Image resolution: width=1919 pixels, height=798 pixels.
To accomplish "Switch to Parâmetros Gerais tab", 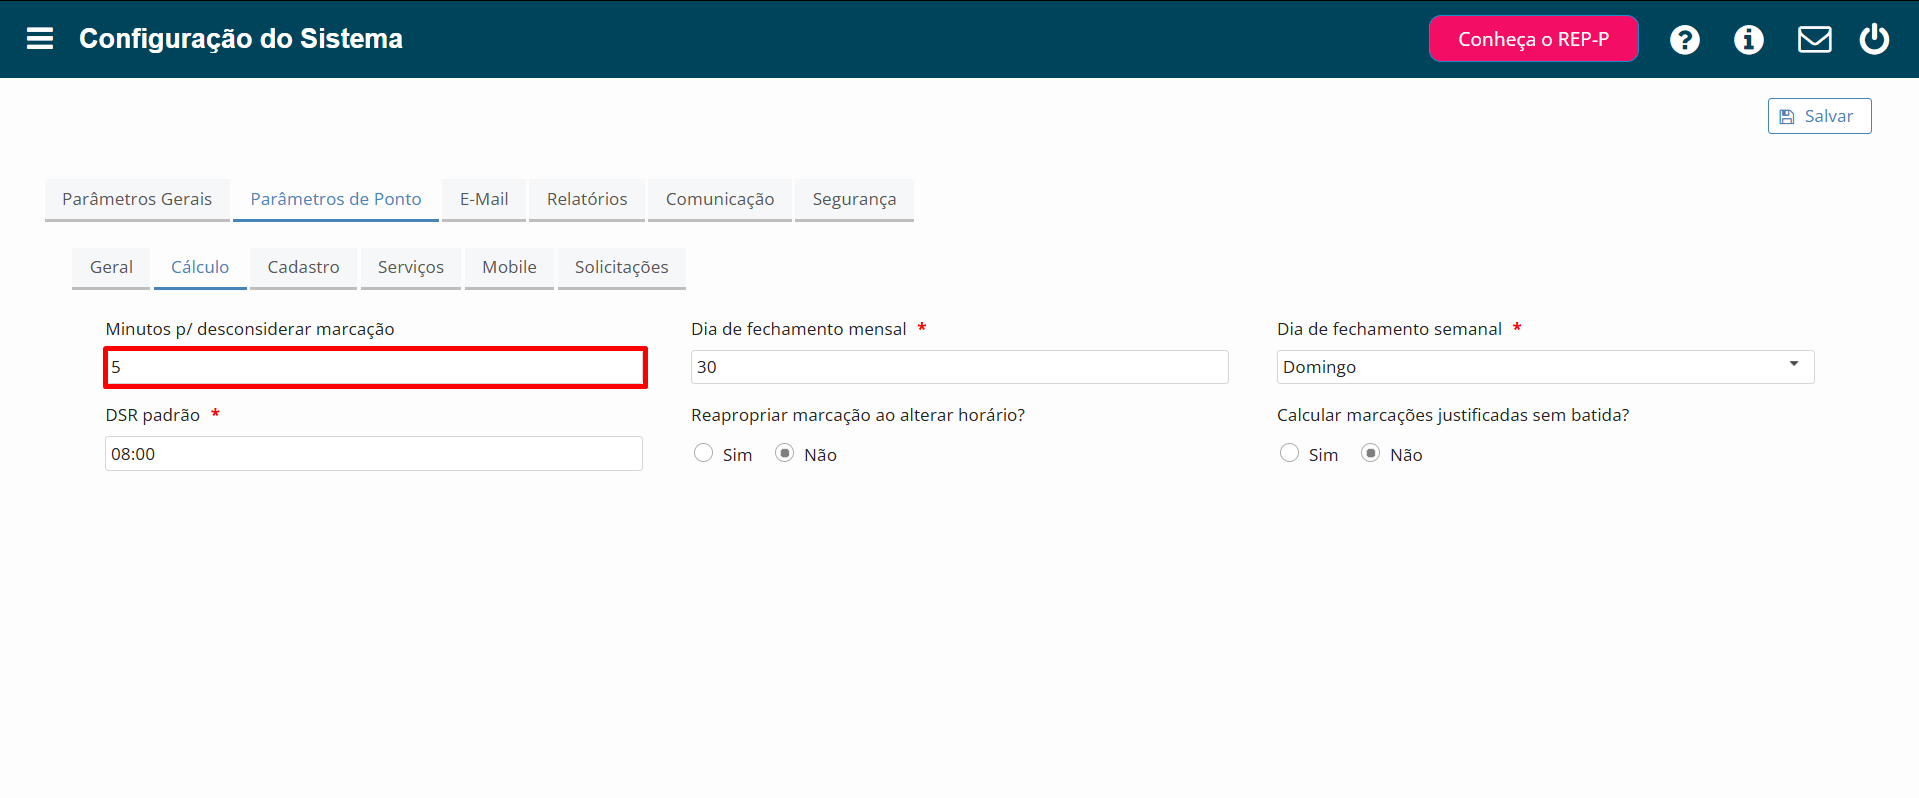I will 137,199.
